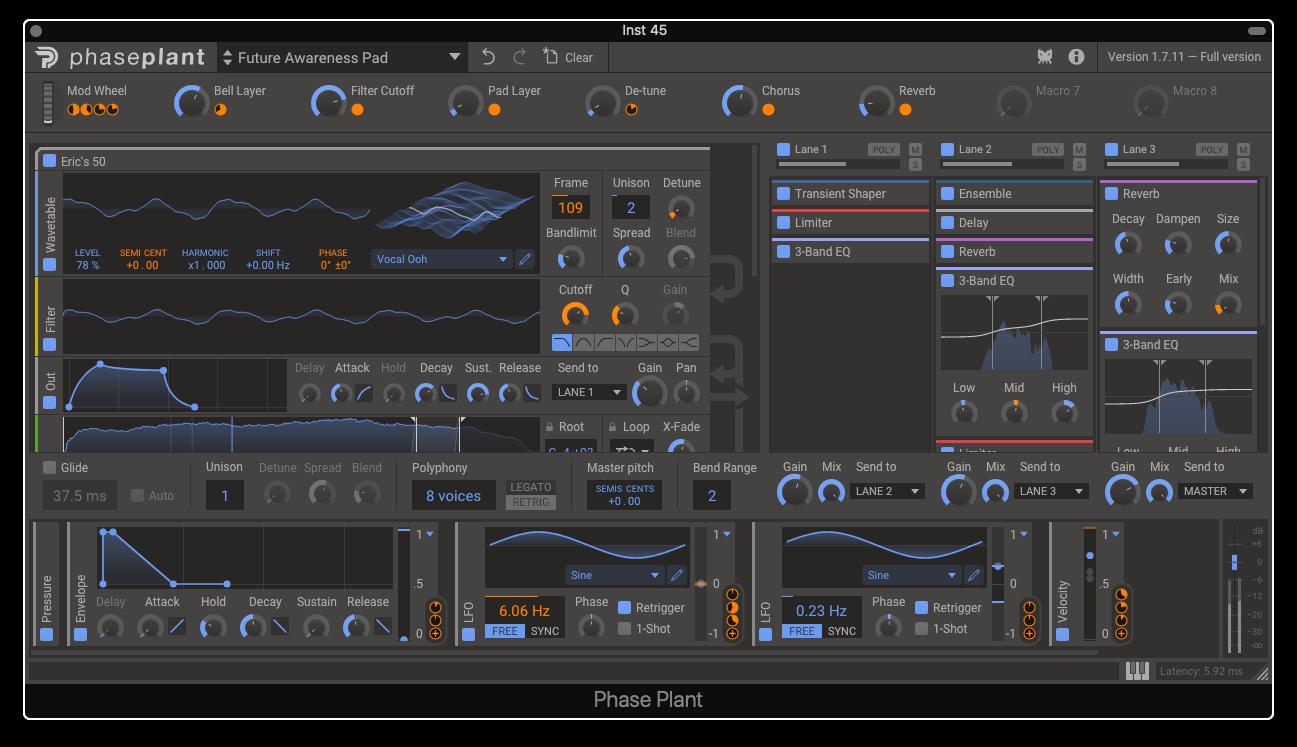Open the info icon in header
The height and width of the screenshot is (747, 1297).
pos(1076,57)
